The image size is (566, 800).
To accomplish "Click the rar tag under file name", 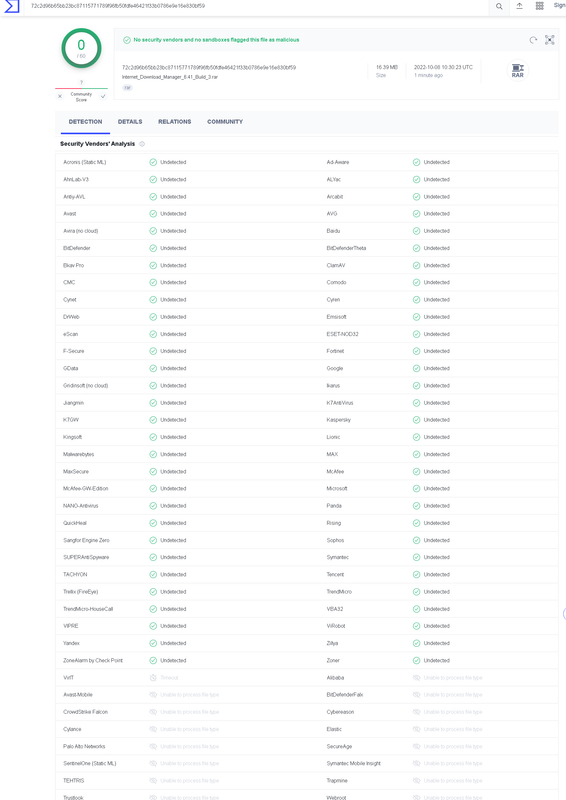I will click(x=127, y=88).
